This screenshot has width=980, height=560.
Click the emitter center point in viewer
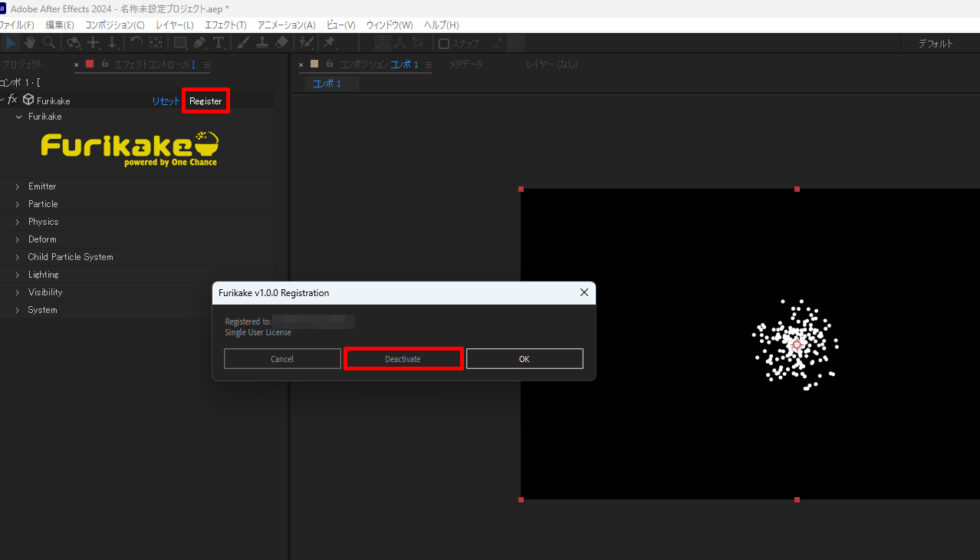[x=797, y=344]
